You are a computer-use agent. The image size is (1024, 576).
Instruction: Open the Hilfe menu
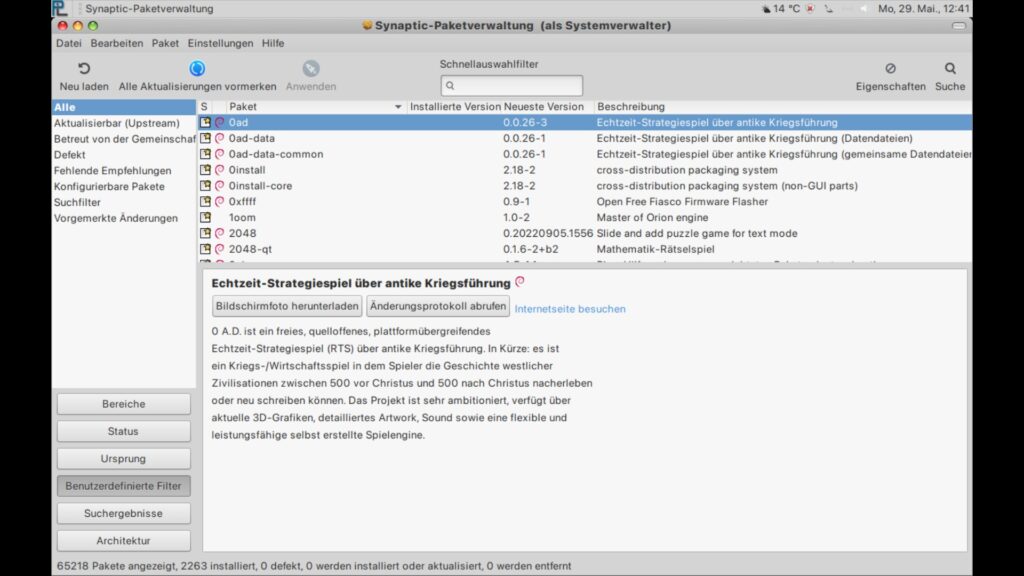click(x=273, y=43)
